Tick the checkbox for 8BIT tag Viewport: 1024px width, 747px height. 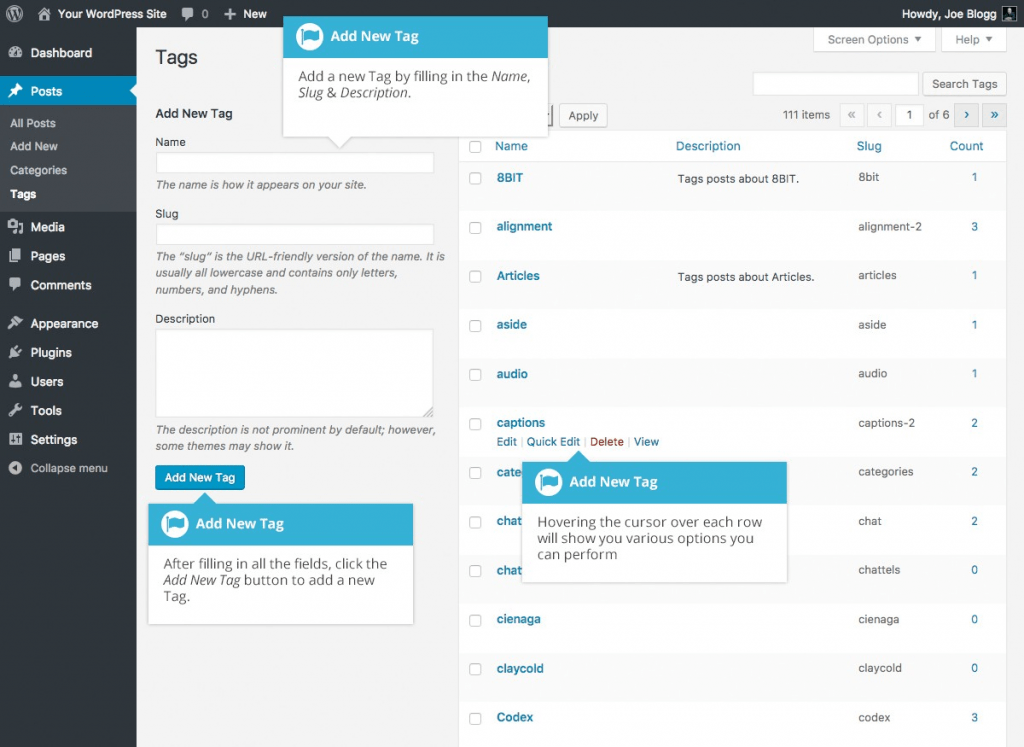click(475, 178)
